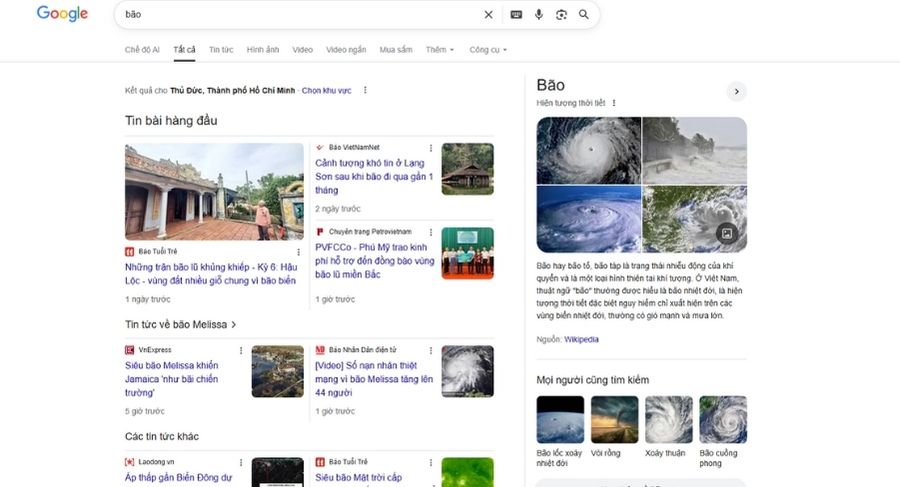Image resolution: width=900 pixels, height=487 pixels.
Task: Open article Cảnh tượng khó tin ở Lạng Sơn
Action: 374,176
